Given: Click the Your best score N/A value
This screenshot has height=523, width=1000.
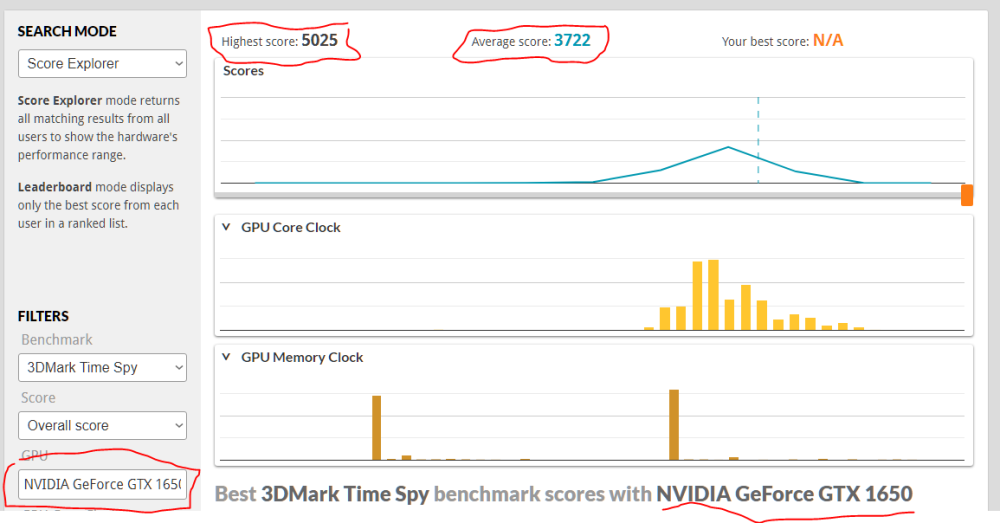Looking at the screenshot, I should (828, 41).
